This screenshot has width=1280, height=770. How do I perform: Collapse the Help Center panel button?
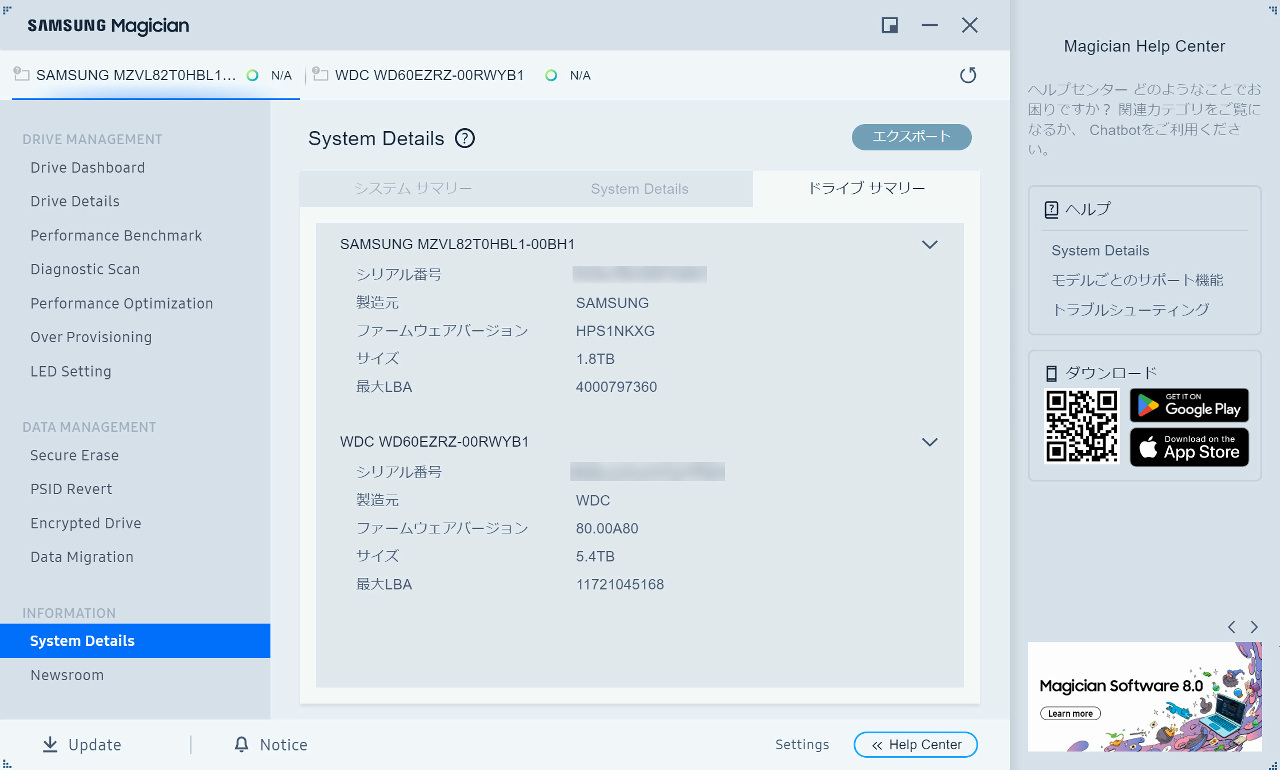915,745
